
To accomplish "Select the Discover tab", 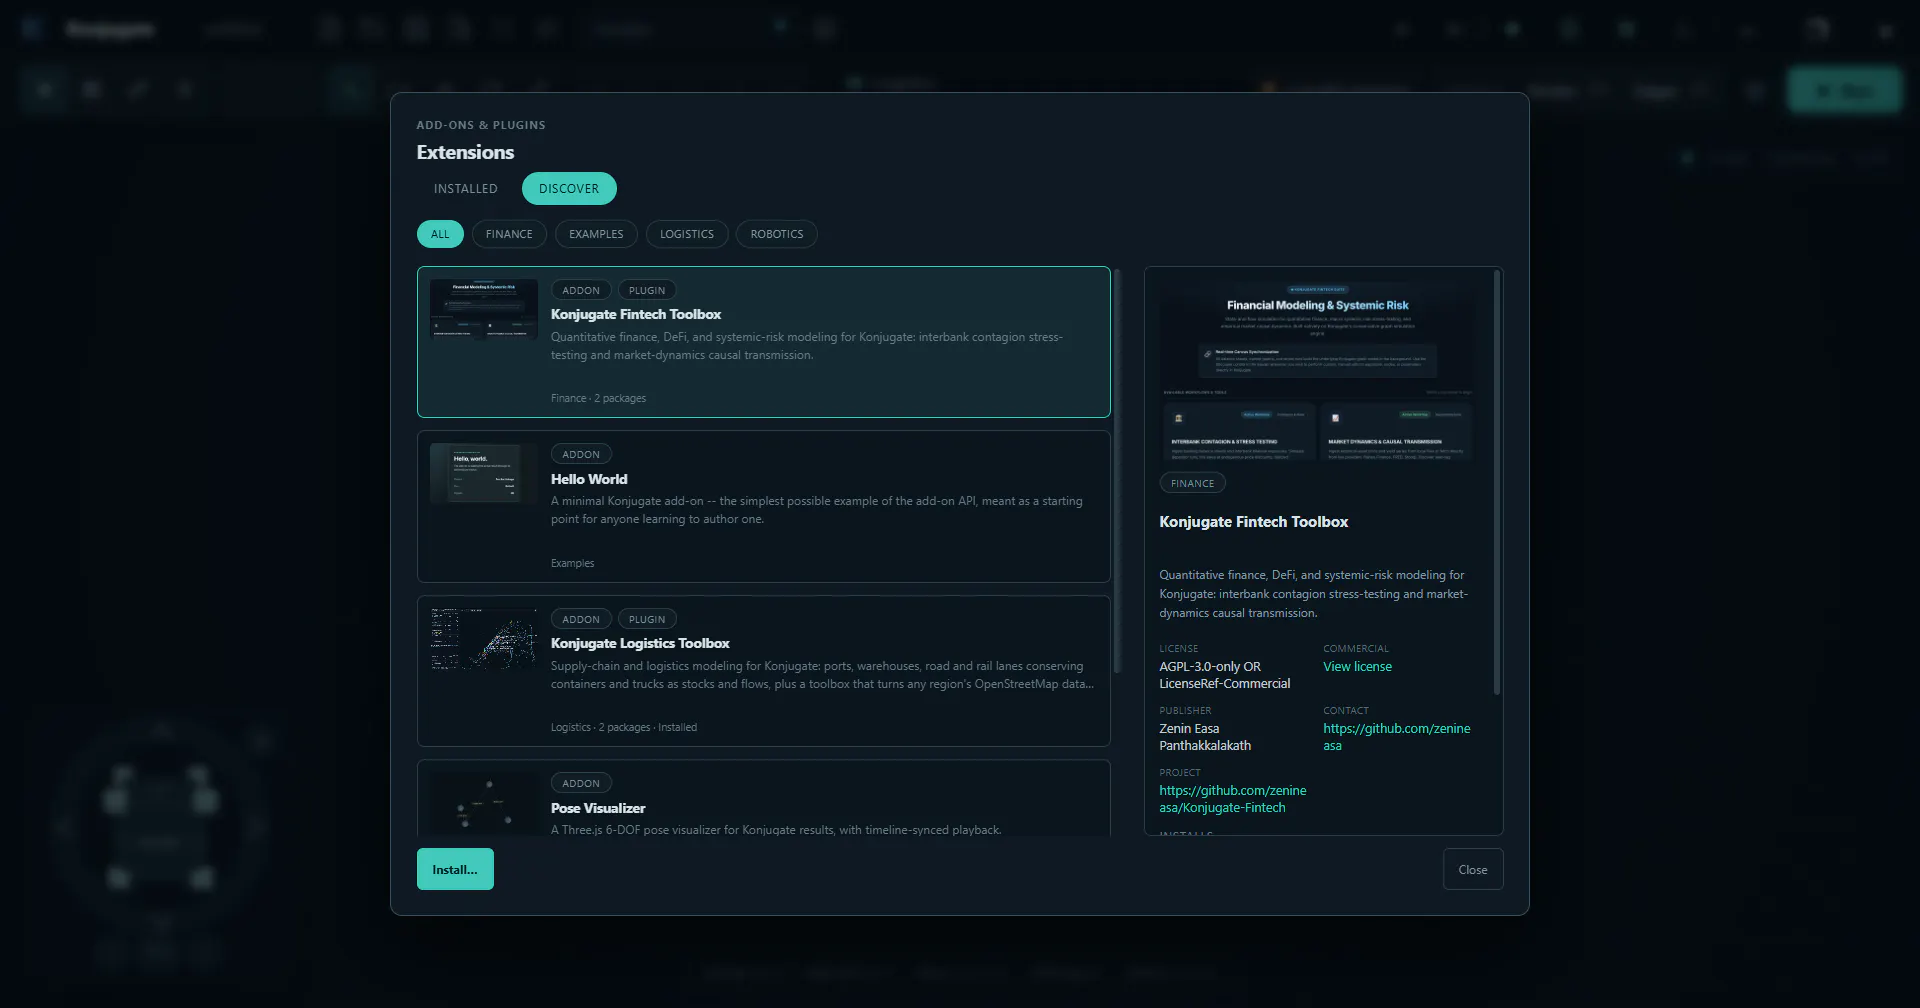I will click(x=569, y=189).
